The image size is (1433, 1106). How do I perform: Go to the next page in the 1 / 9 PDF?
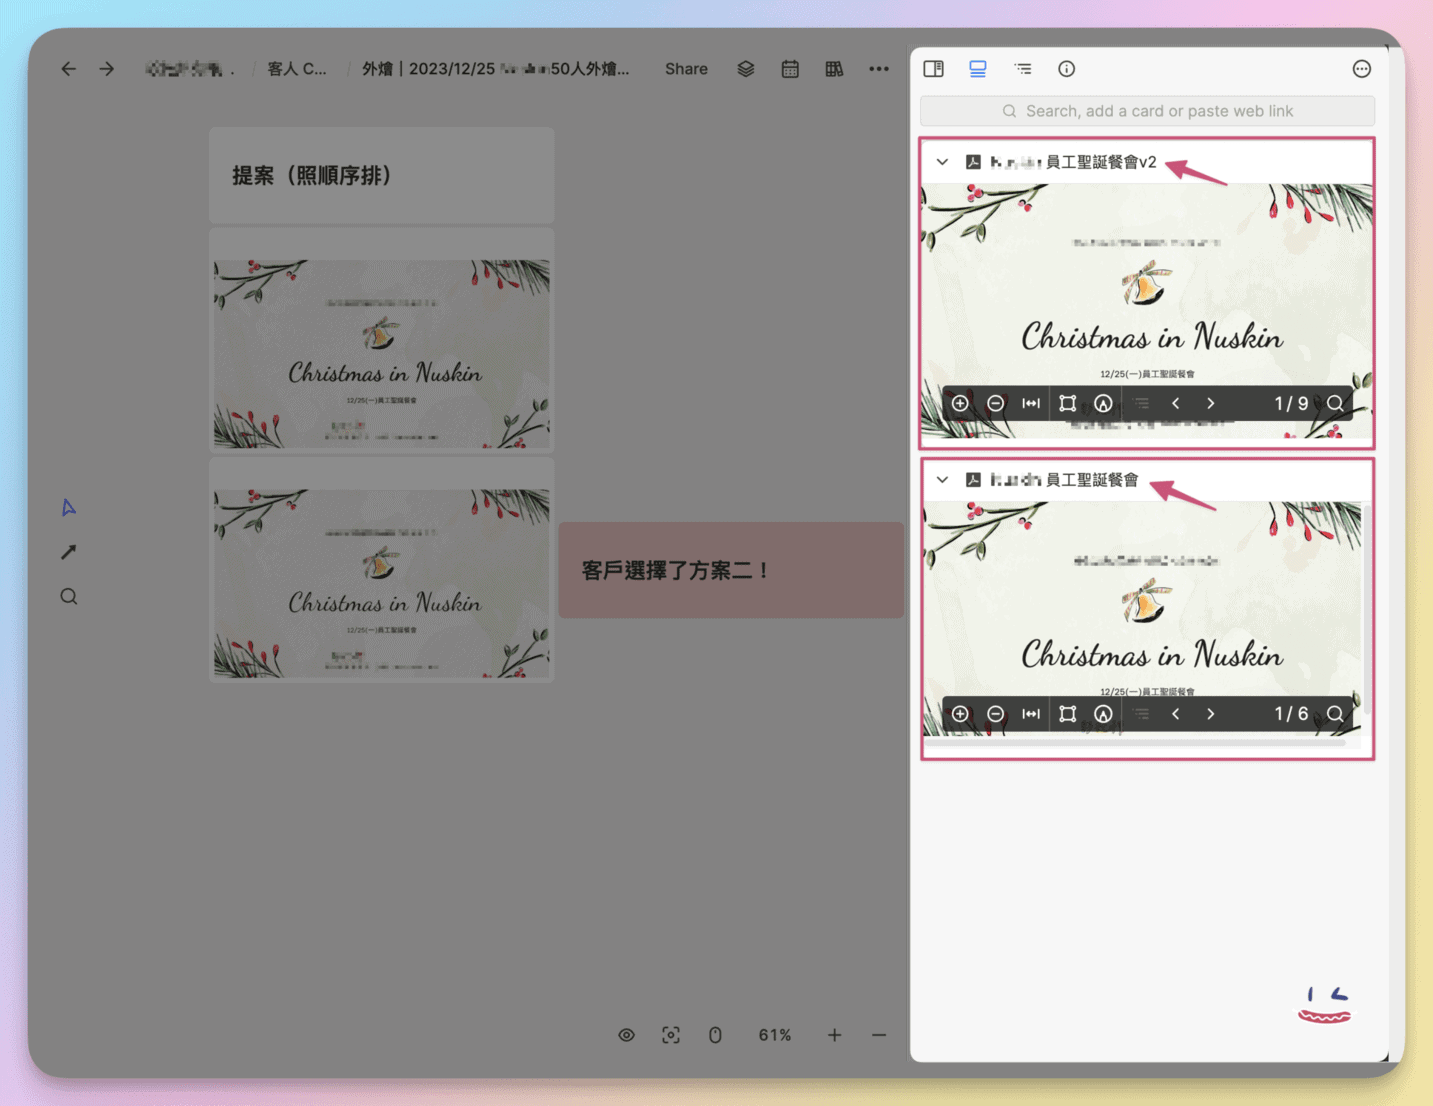1211,404
